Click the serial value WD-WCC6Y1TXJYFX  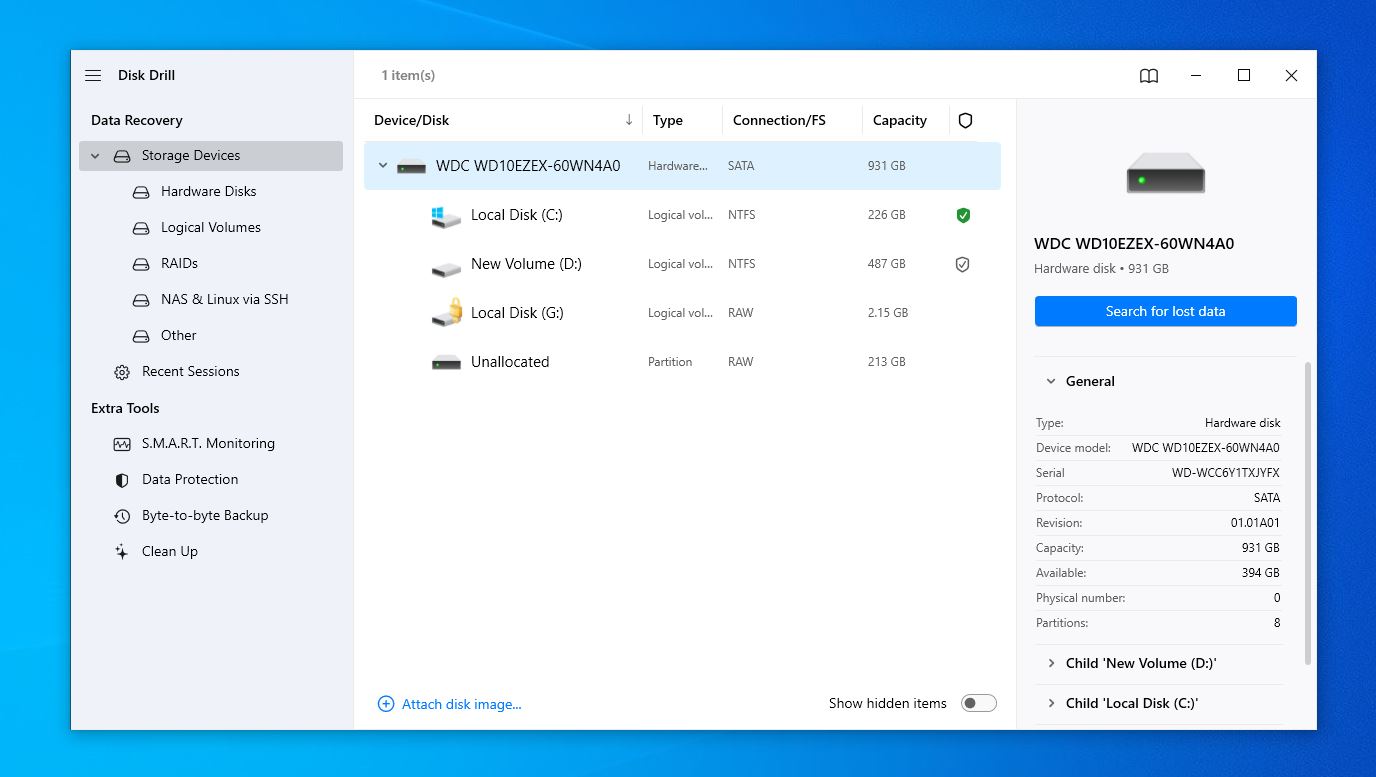click(1226, 473)
